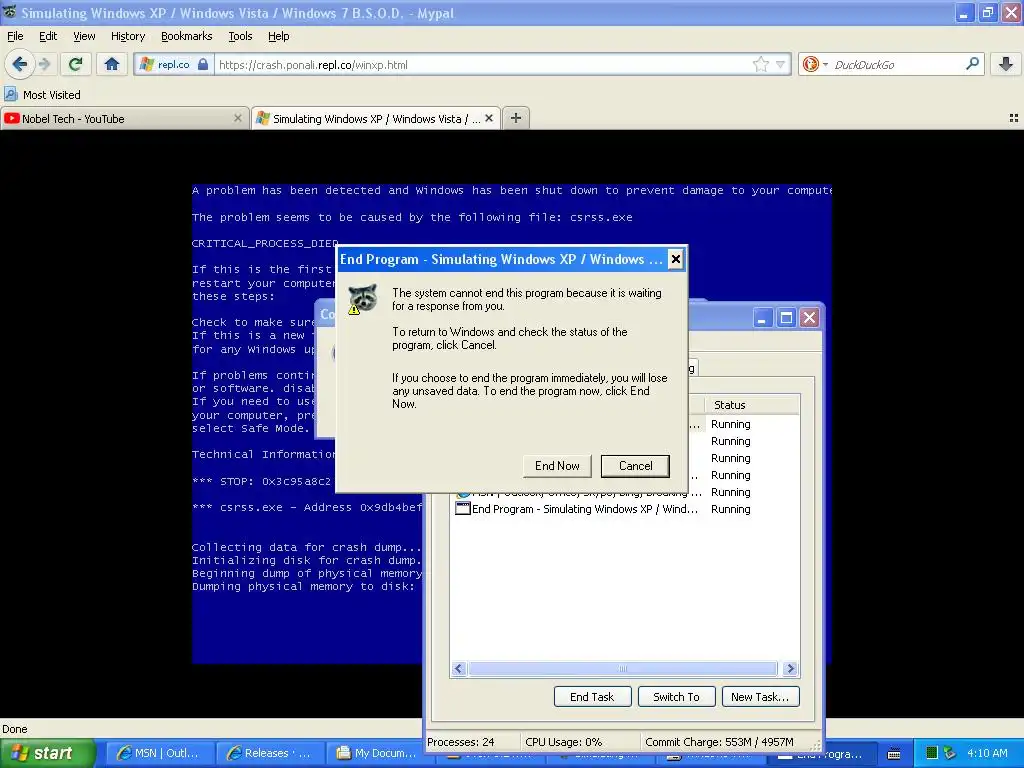Viewport: 1024px width, 768px height.
Task: Click 'Commit Charge: 553M / 4957M' status entry
Action: 719,742
